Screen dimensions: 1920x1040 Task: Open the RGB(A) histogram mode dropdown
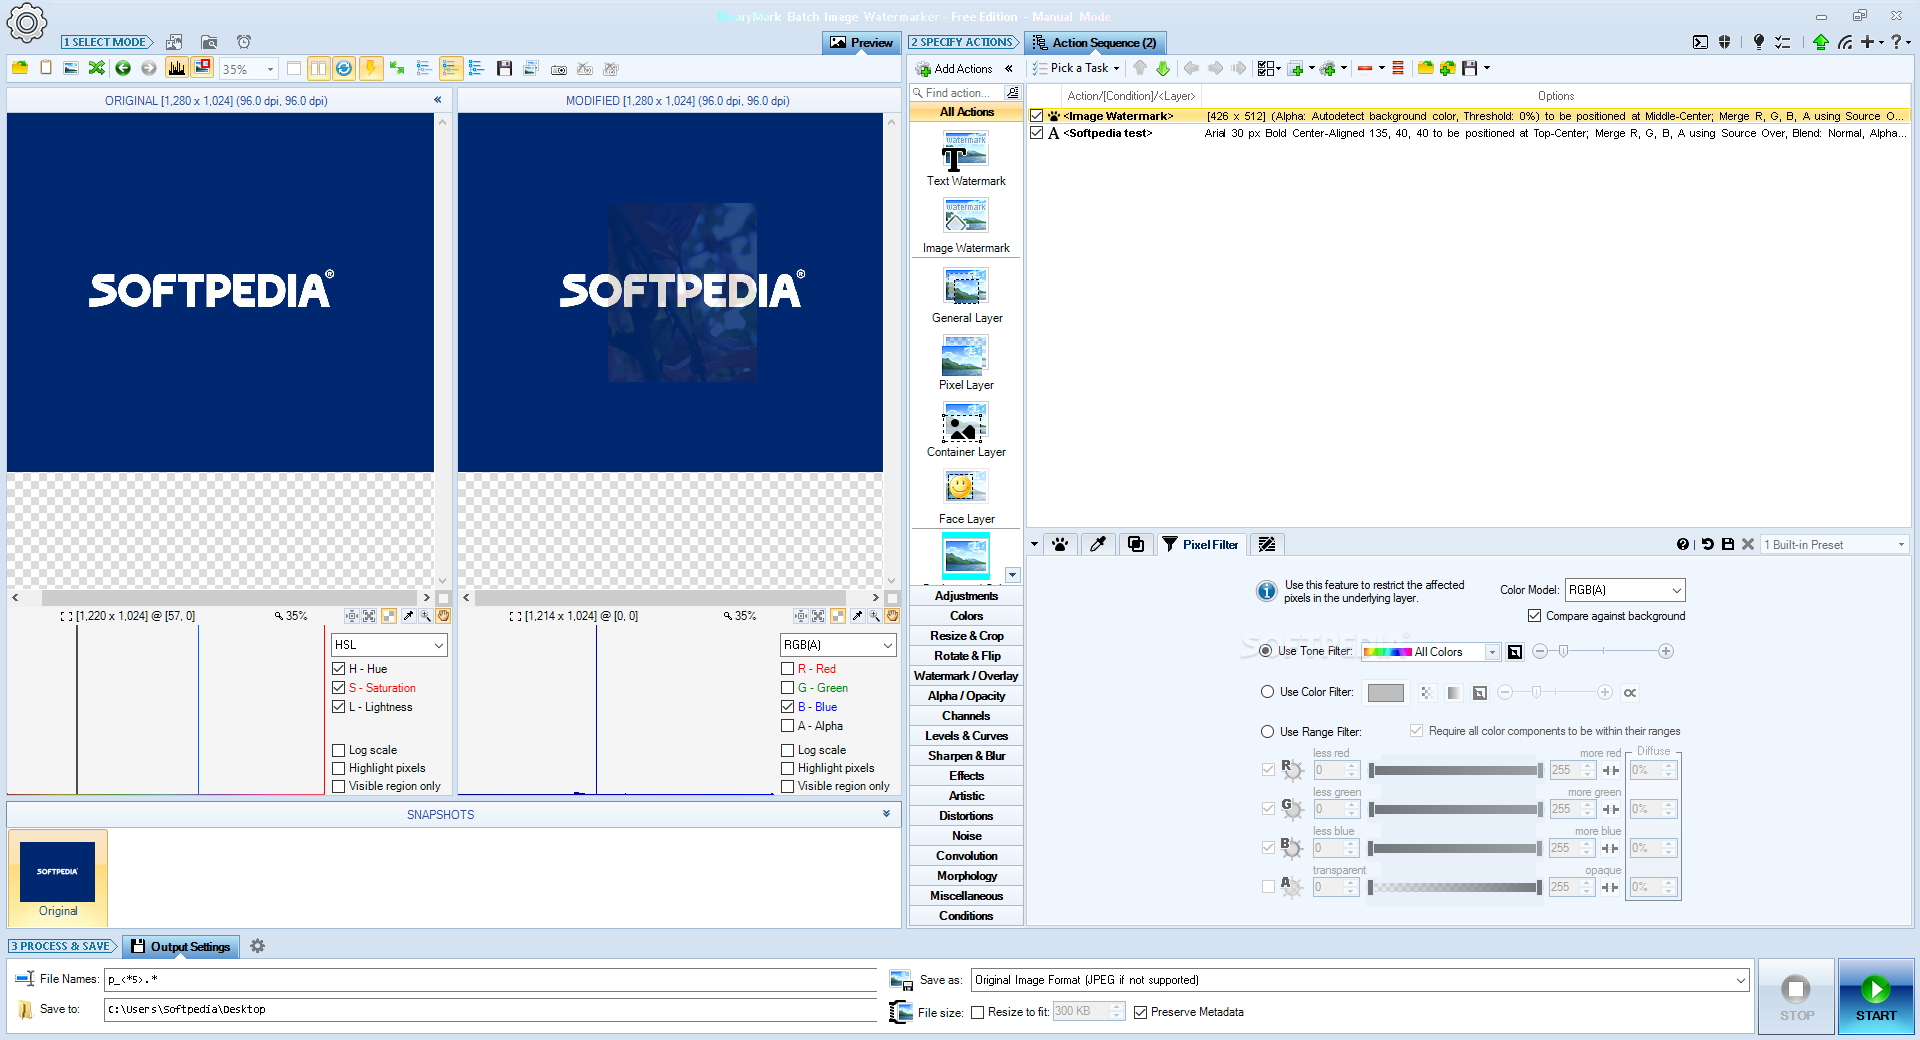point(838,645)
